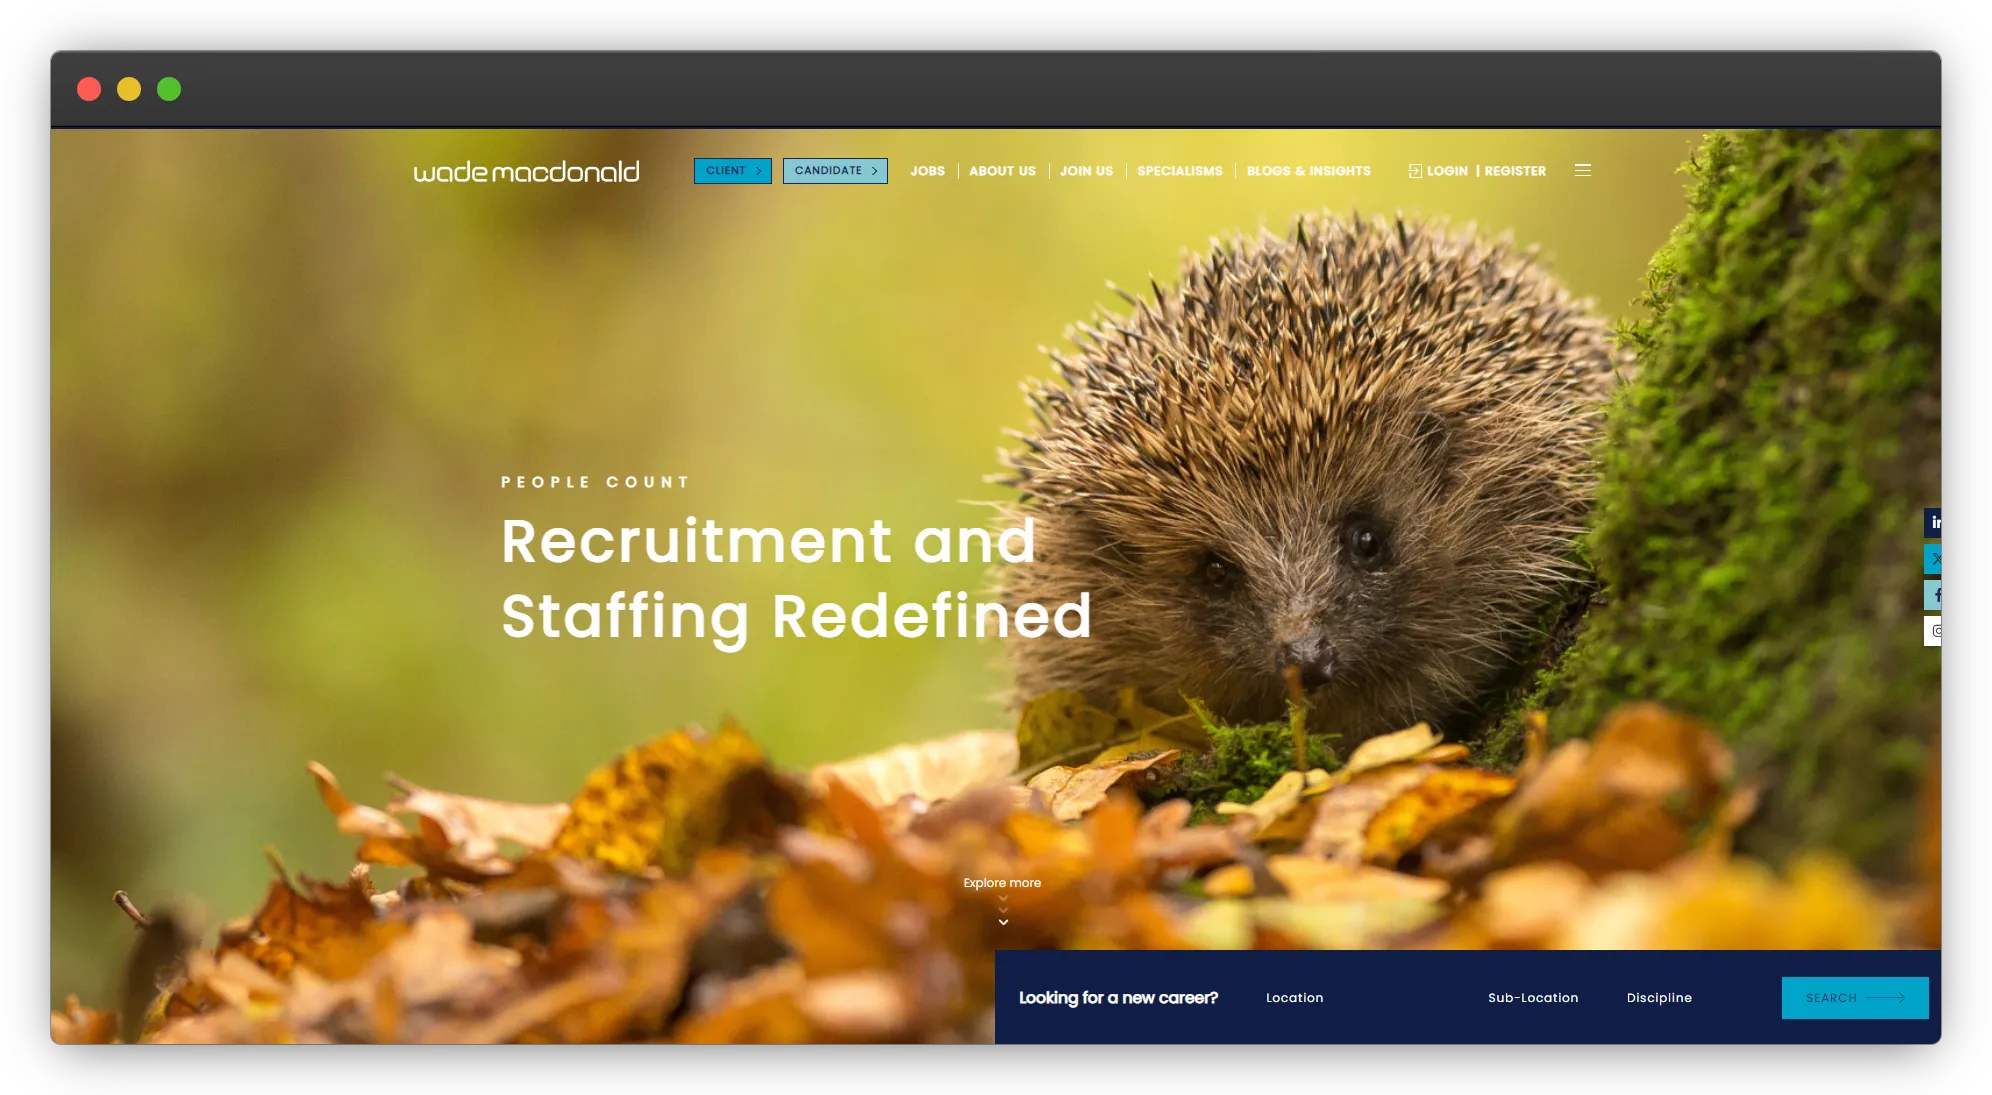Viewport: 1992px width, 1095px height.
Task: Open the Instagram social icon
Action: 1934,631
